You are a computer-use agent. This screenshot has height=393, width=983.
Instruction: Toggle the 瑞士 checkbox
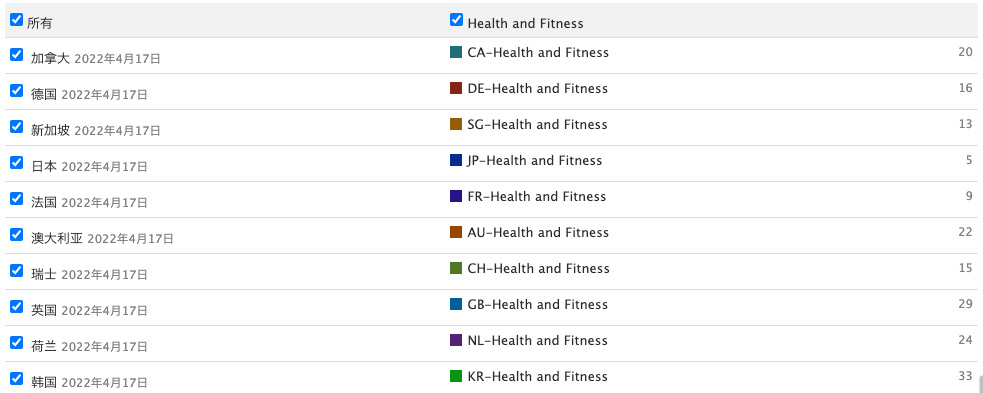[x=17, y=270]
